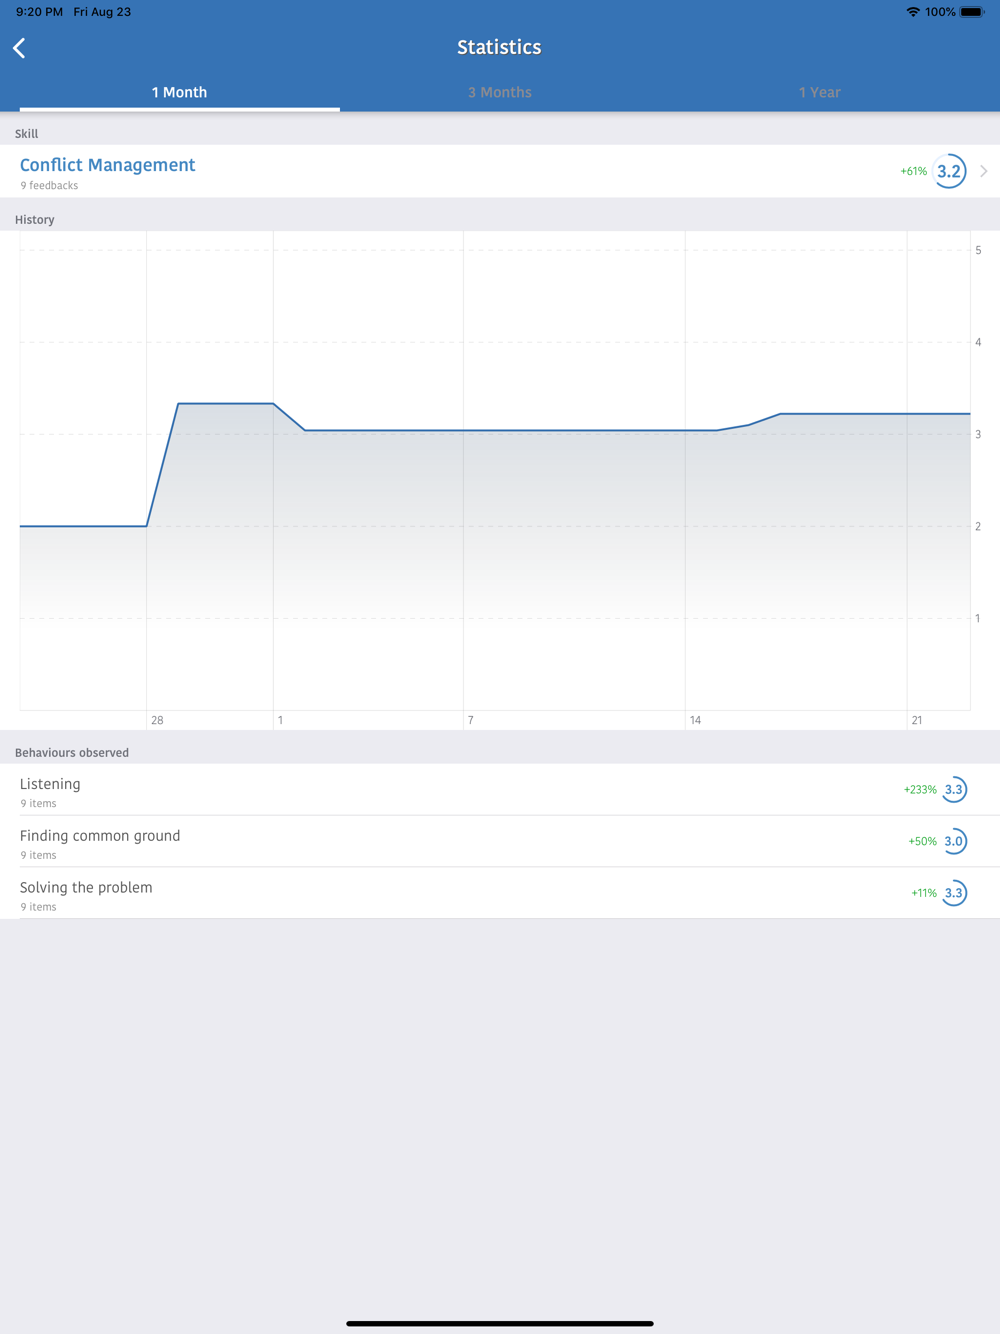Open the Finding common ground row

500,842
